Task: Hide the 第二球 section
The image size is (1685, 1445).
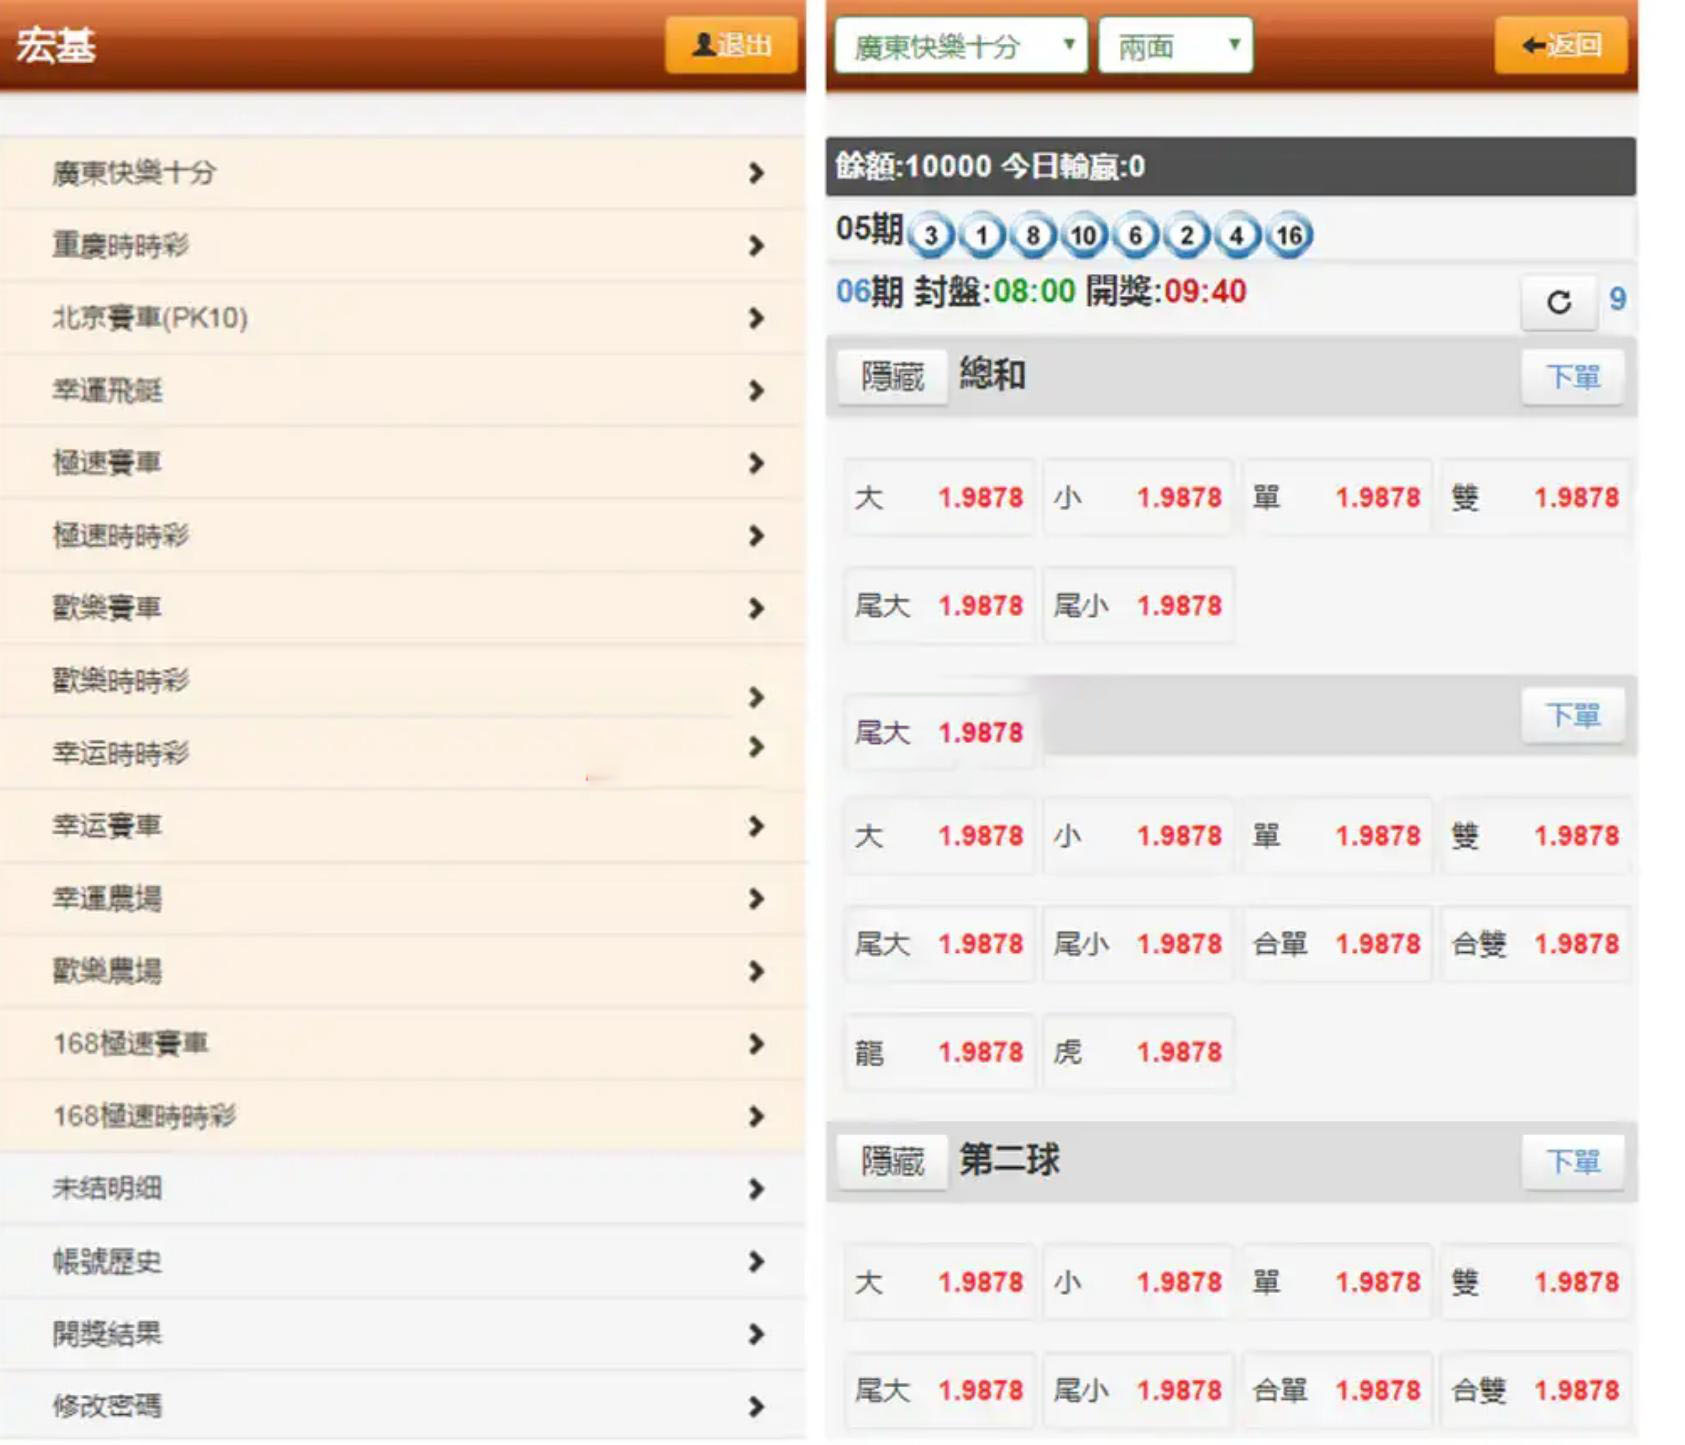Action: (x=892, y=1162)
